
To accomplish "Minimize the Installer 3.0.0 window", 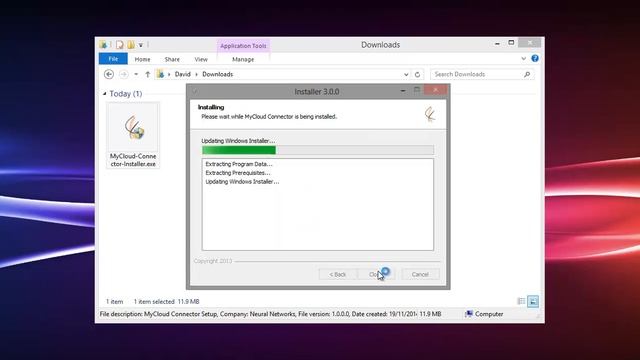I will [403, 91].
